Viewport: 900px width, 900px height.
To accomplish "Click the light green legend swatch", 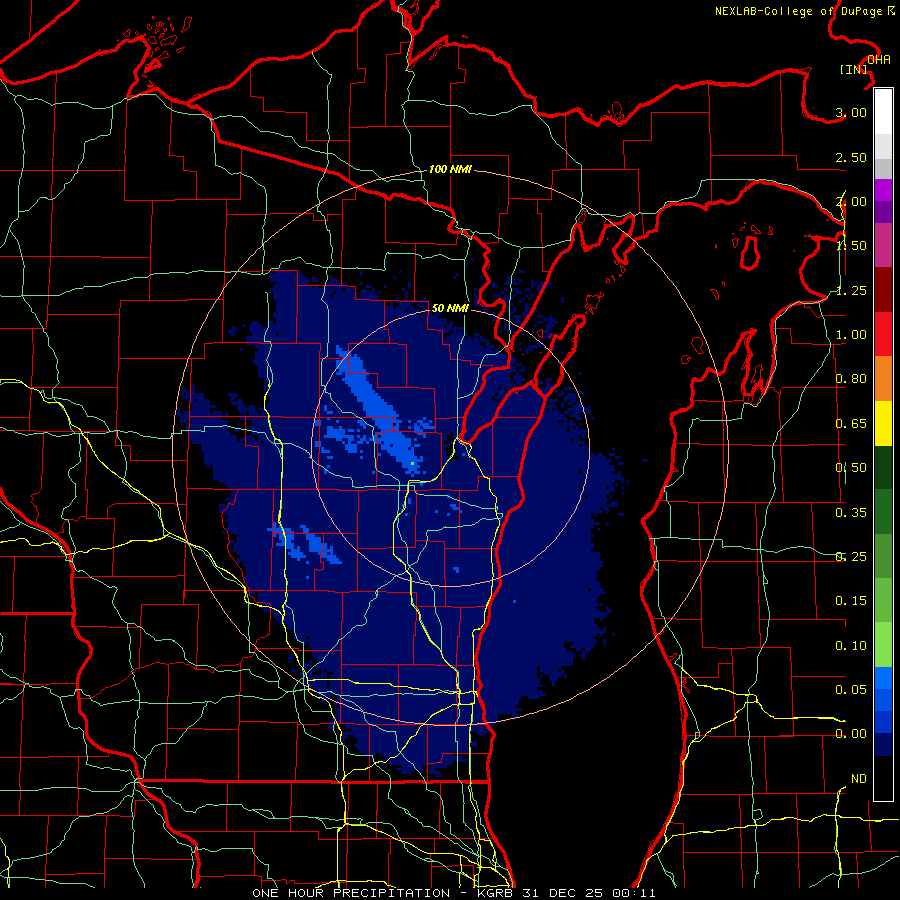I will [883, 644].
